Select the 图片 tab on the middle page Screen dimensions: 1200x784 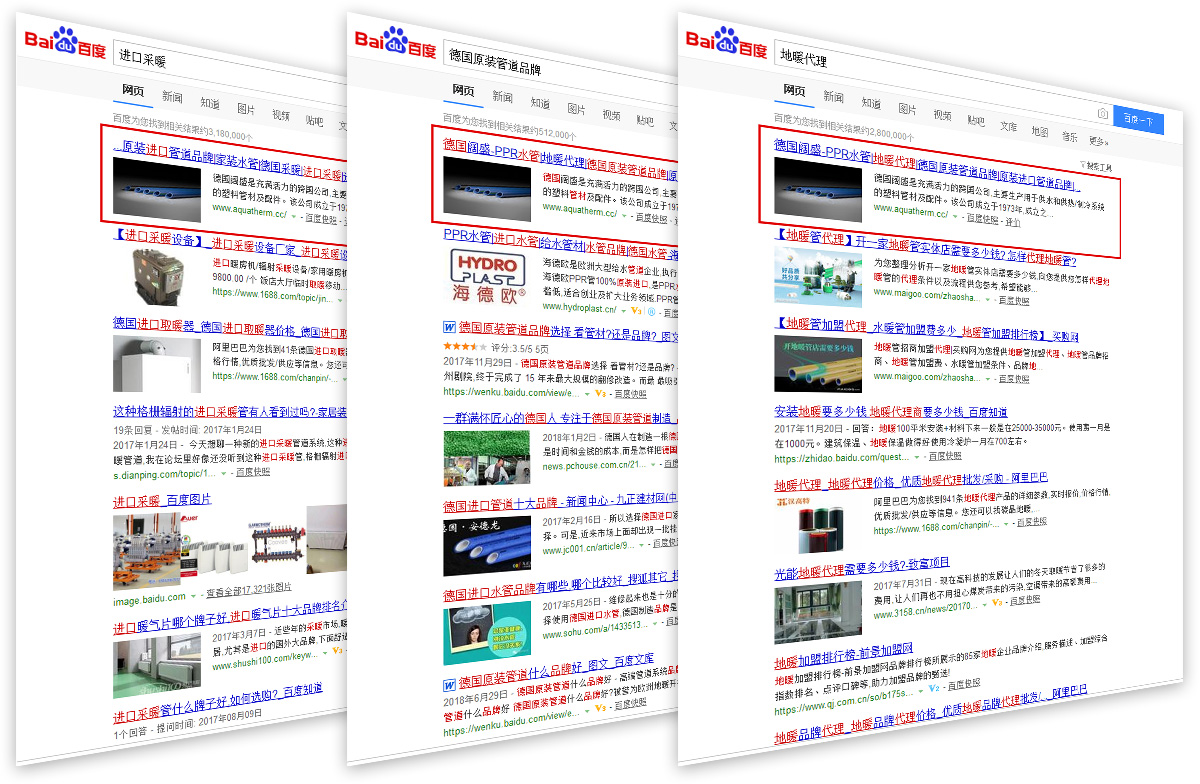pyautogui.click(x=577, y=108)
